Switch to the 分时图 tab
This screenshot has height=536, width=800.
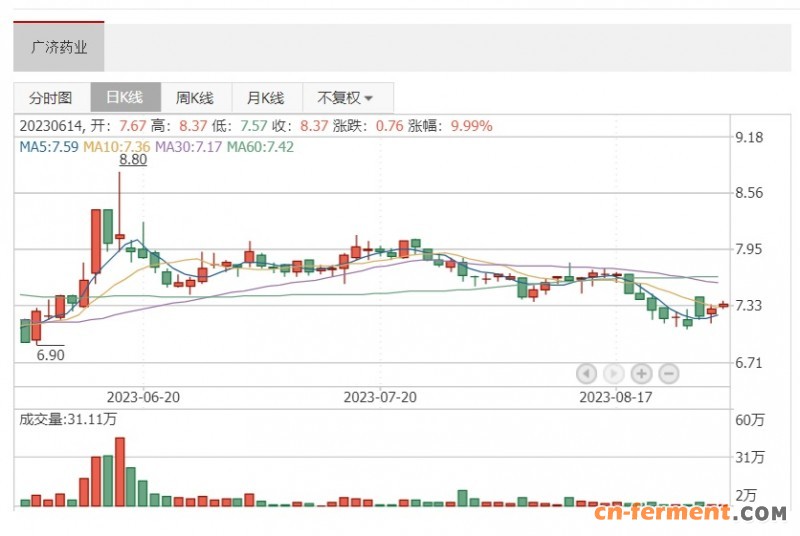point(51,98)
